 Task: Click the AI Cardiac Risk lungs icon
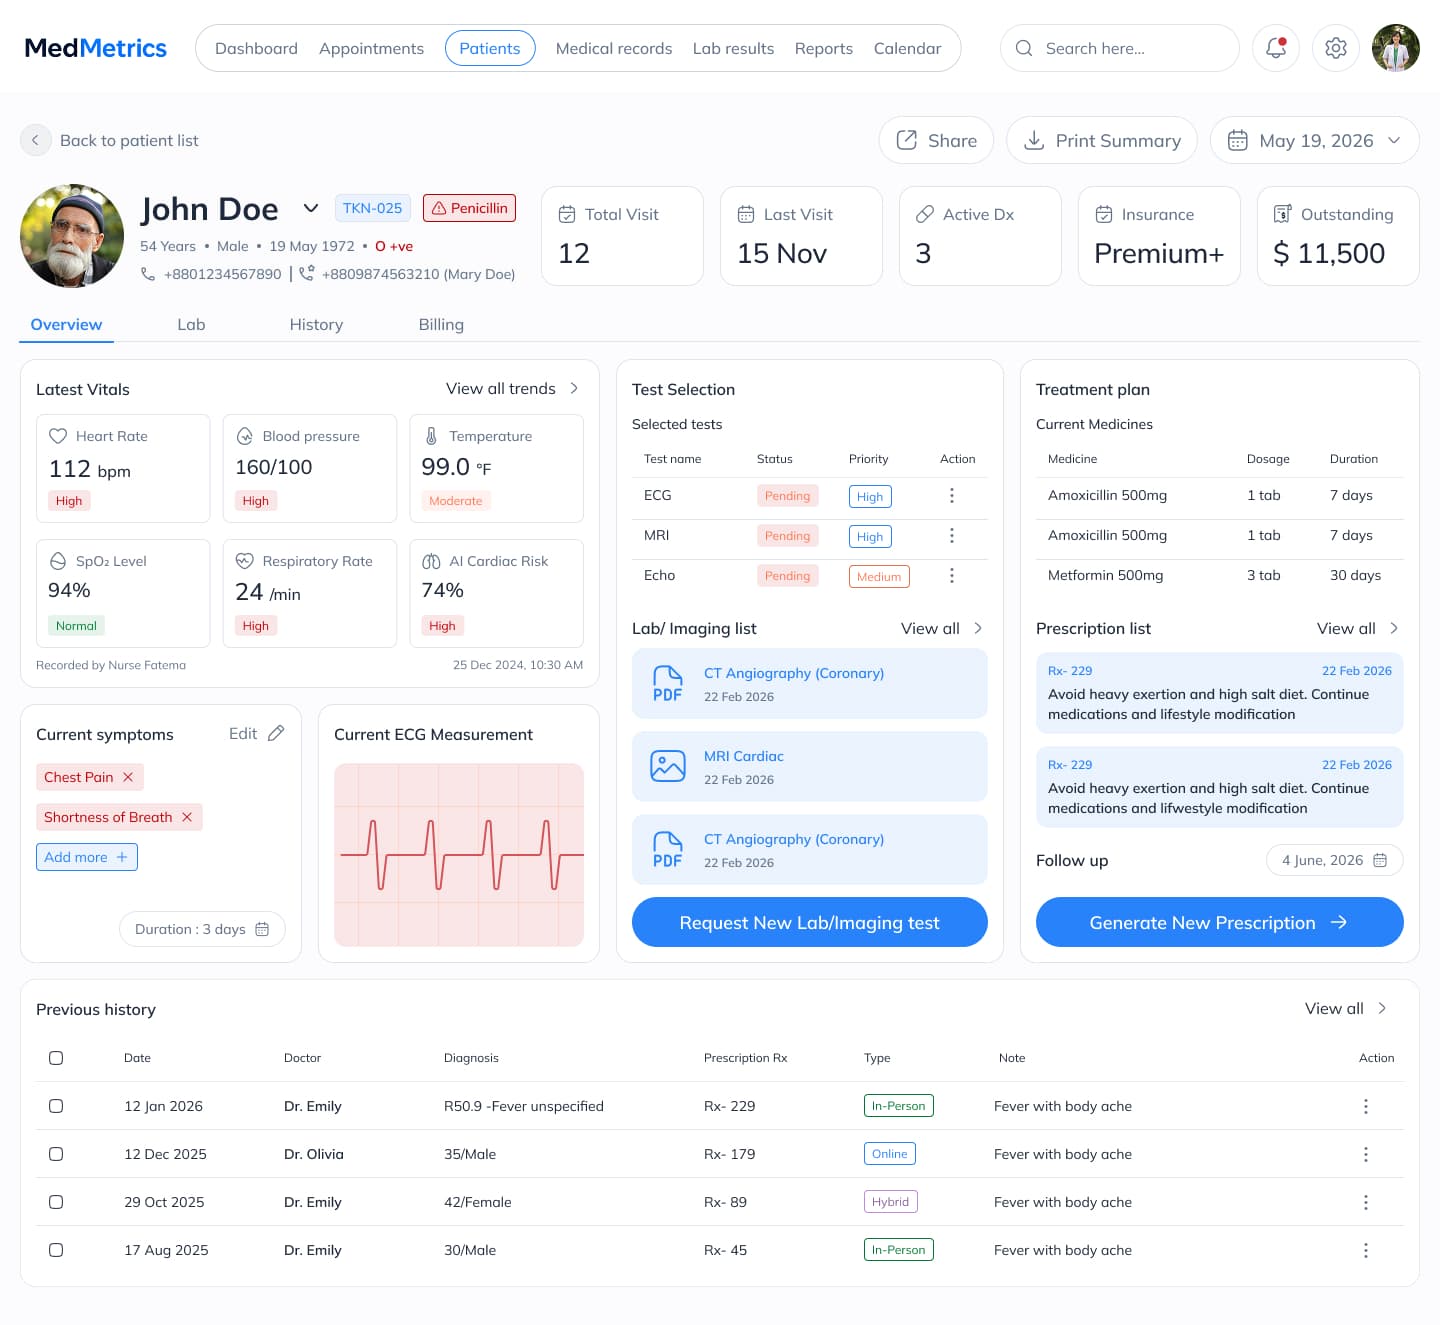tap(431, 561)
